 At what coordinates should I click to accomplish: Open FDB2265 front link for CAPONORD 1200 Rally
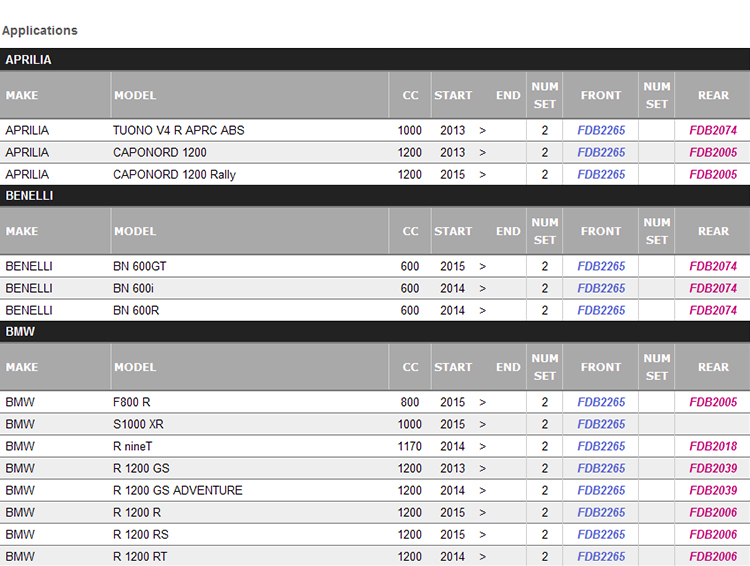[601, 174]
